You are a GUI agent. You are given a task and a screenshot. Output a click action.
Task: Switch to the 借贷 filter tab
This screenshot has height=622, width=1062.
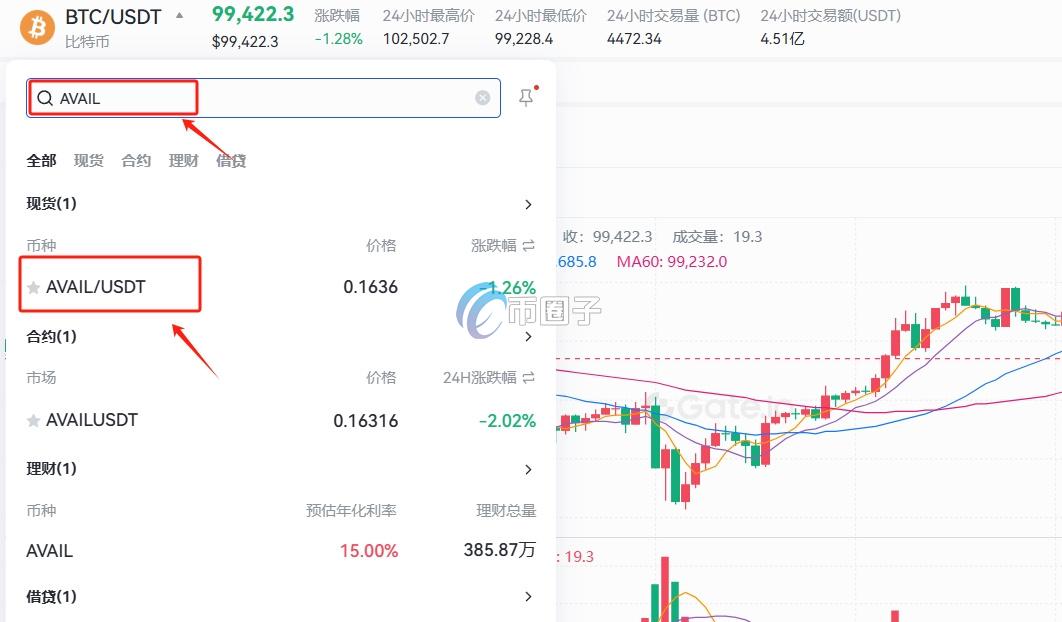tap(230, 160)
